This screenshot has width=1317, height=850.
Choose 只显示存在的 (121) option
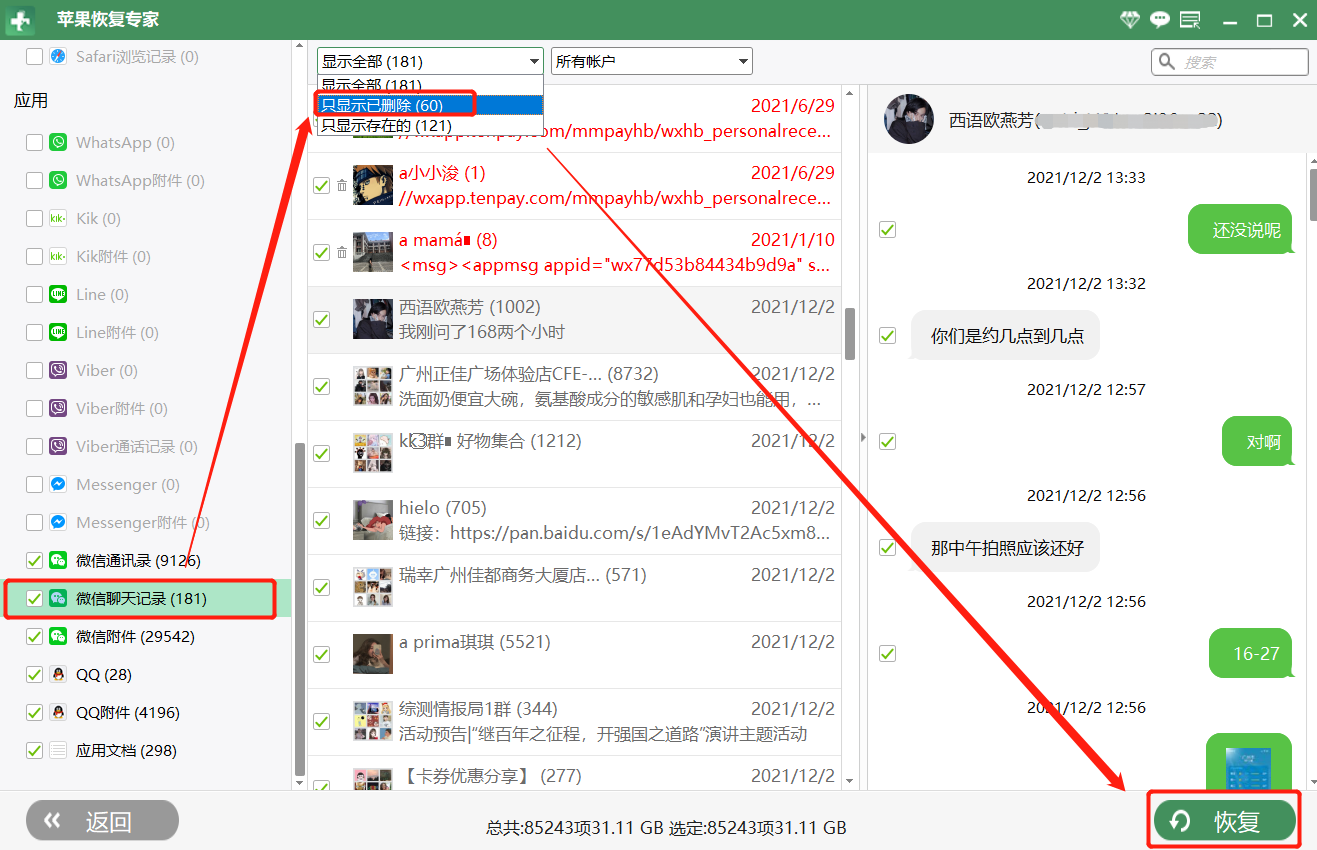tap(430, 126)
